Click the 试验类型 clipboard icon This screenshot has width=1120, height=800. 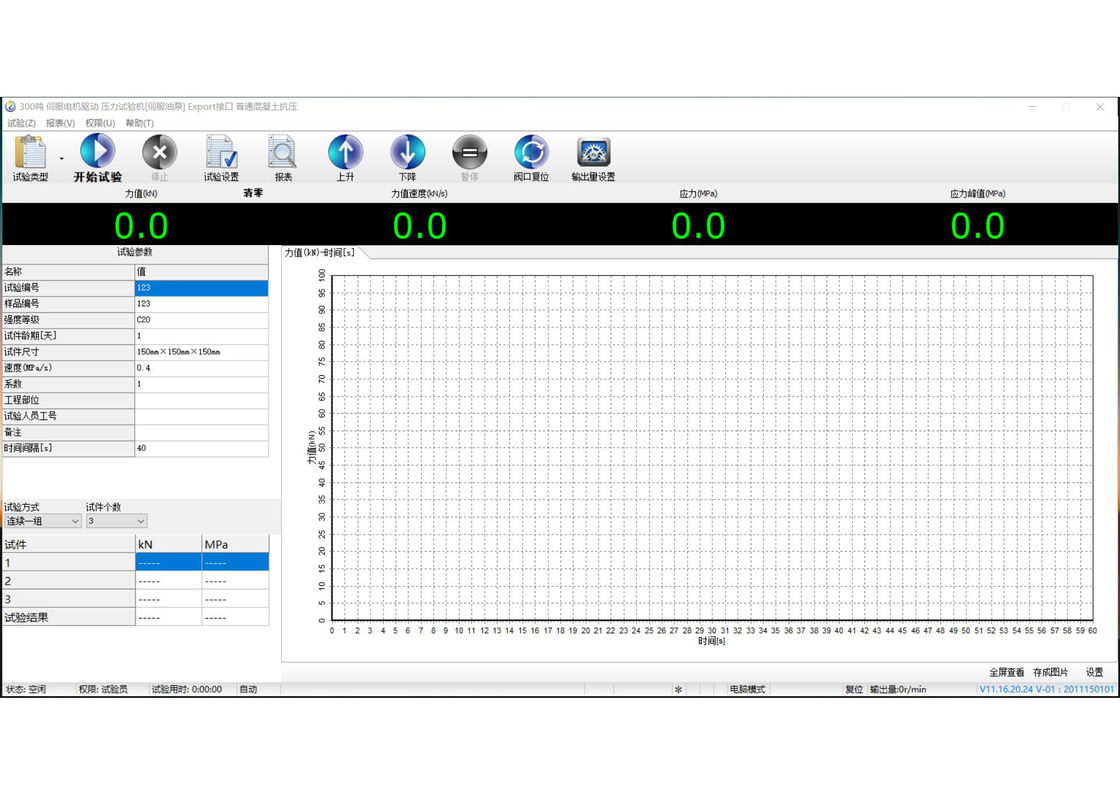tap(30, 153)
